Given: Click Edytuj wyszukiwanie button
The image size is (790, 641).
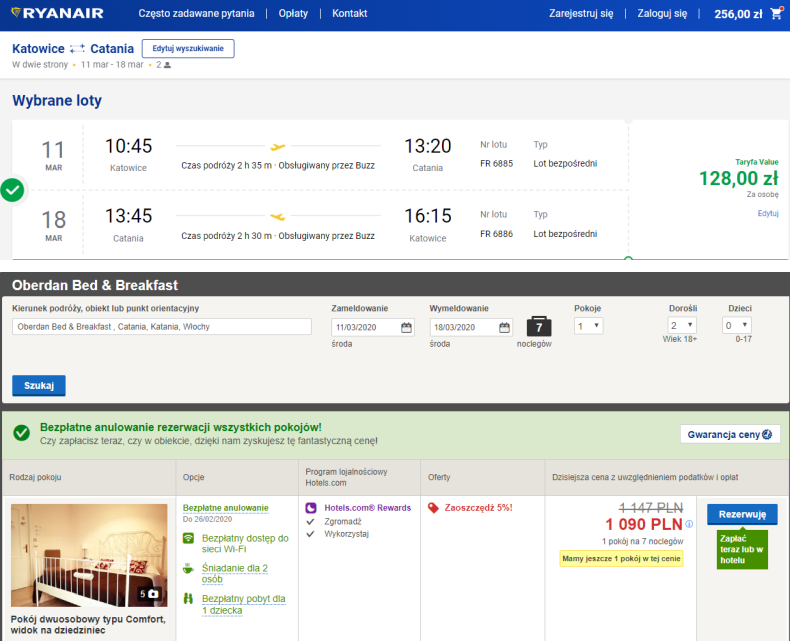Looking at the screenshot, I should coord(188,48).
